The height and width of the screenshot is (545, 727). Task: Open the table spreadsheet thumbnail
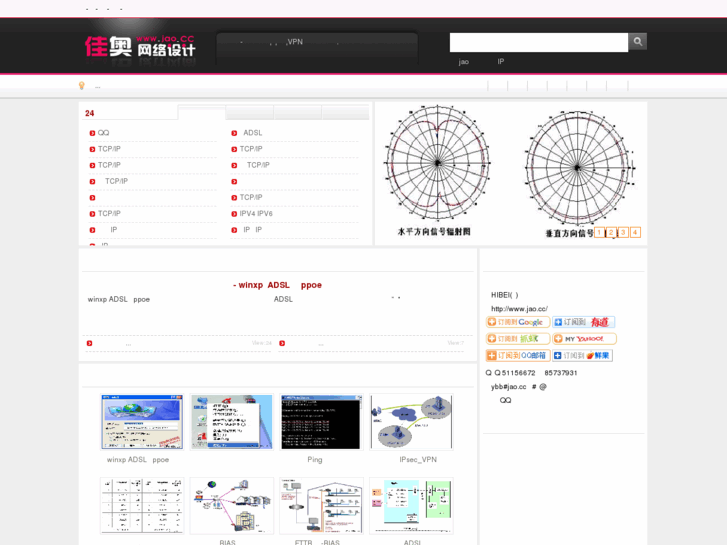pyautogui.click(x=142, y=506)
